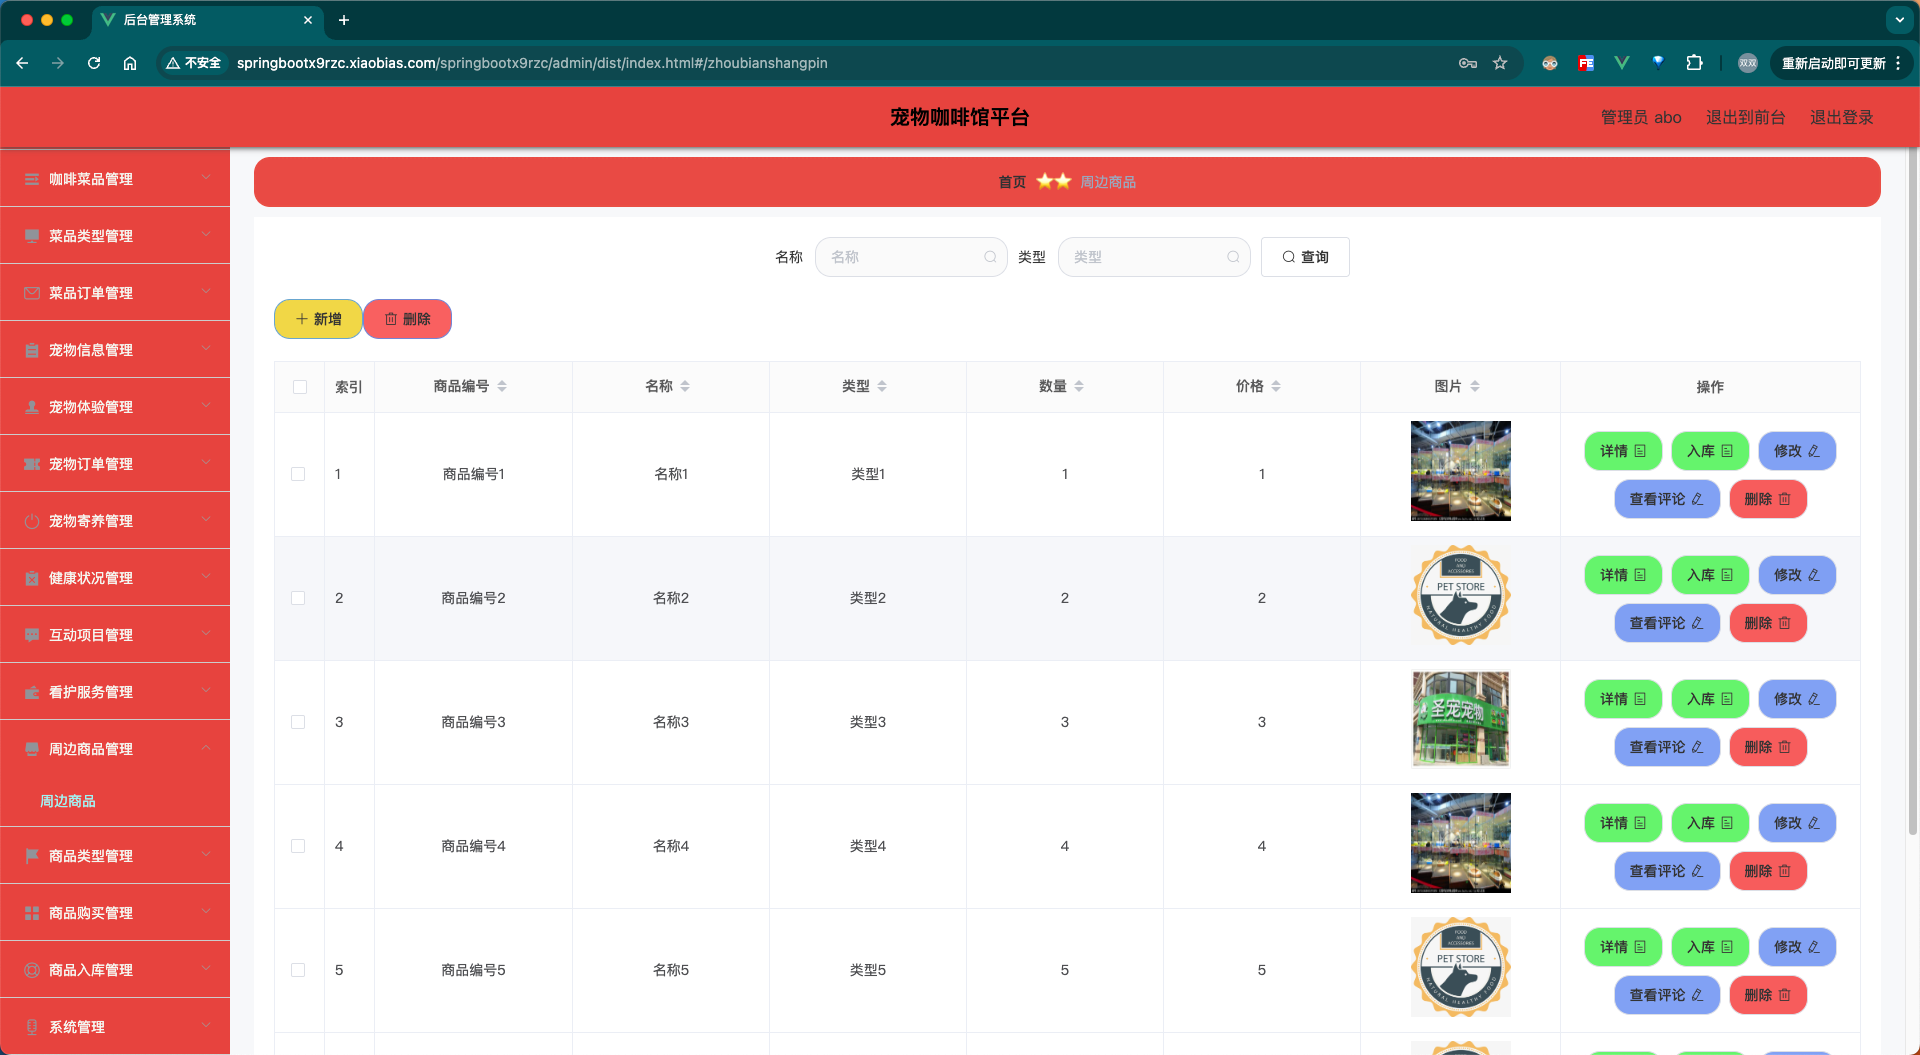
Task: Open the 商品入库管理 menu
Action: coord(115,970)
